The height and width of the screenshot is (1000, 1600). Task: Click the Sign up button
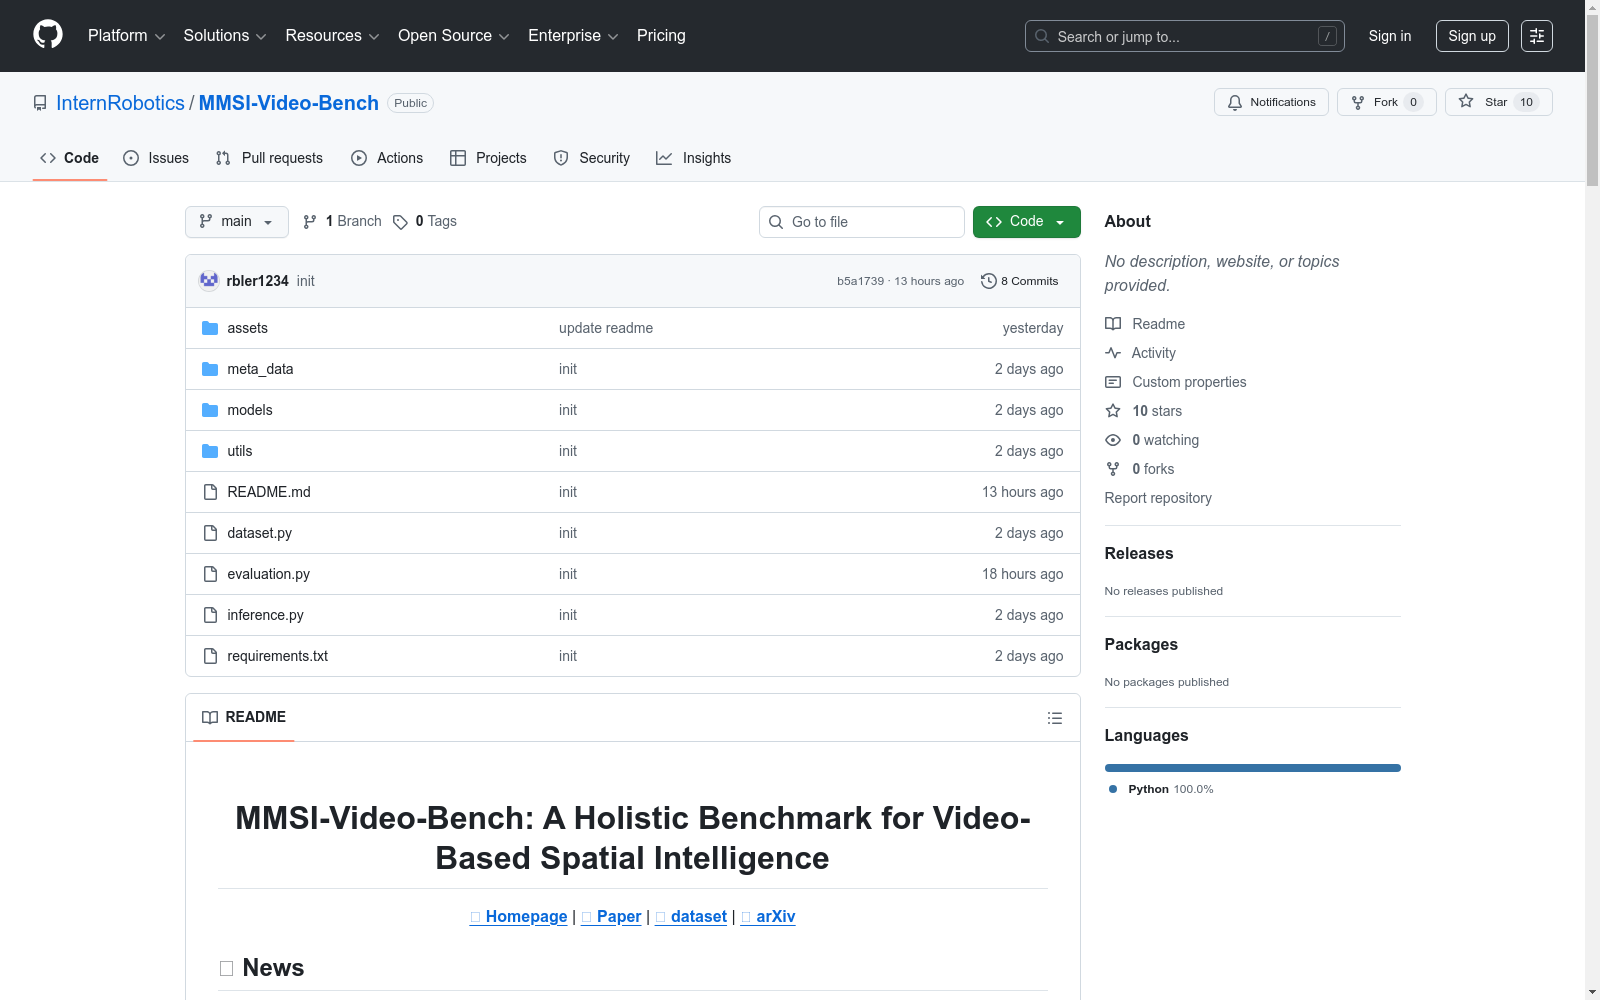(1472, 36)
